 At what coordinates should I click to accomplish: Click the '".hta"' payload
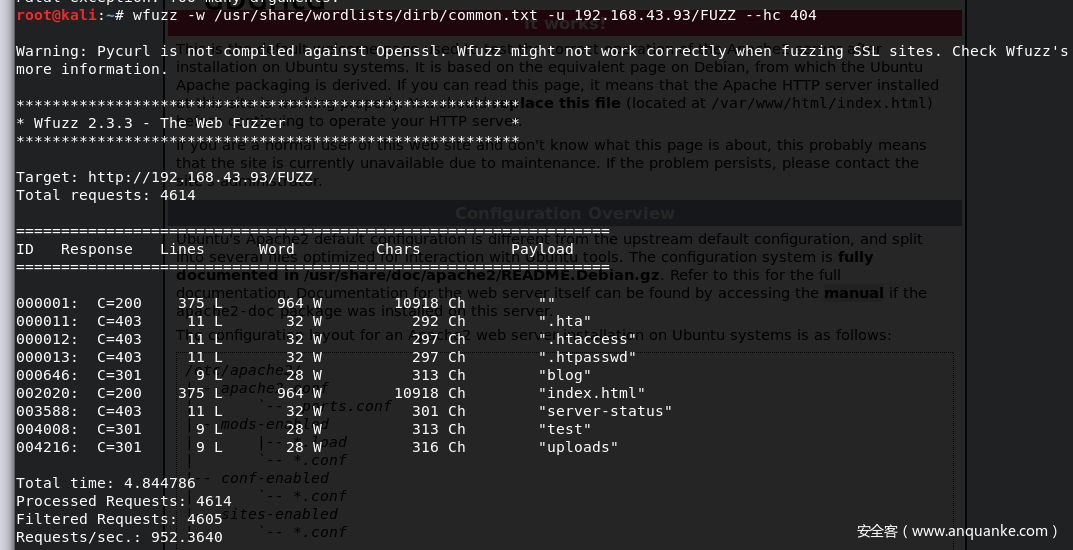click(x=565, y=321)
